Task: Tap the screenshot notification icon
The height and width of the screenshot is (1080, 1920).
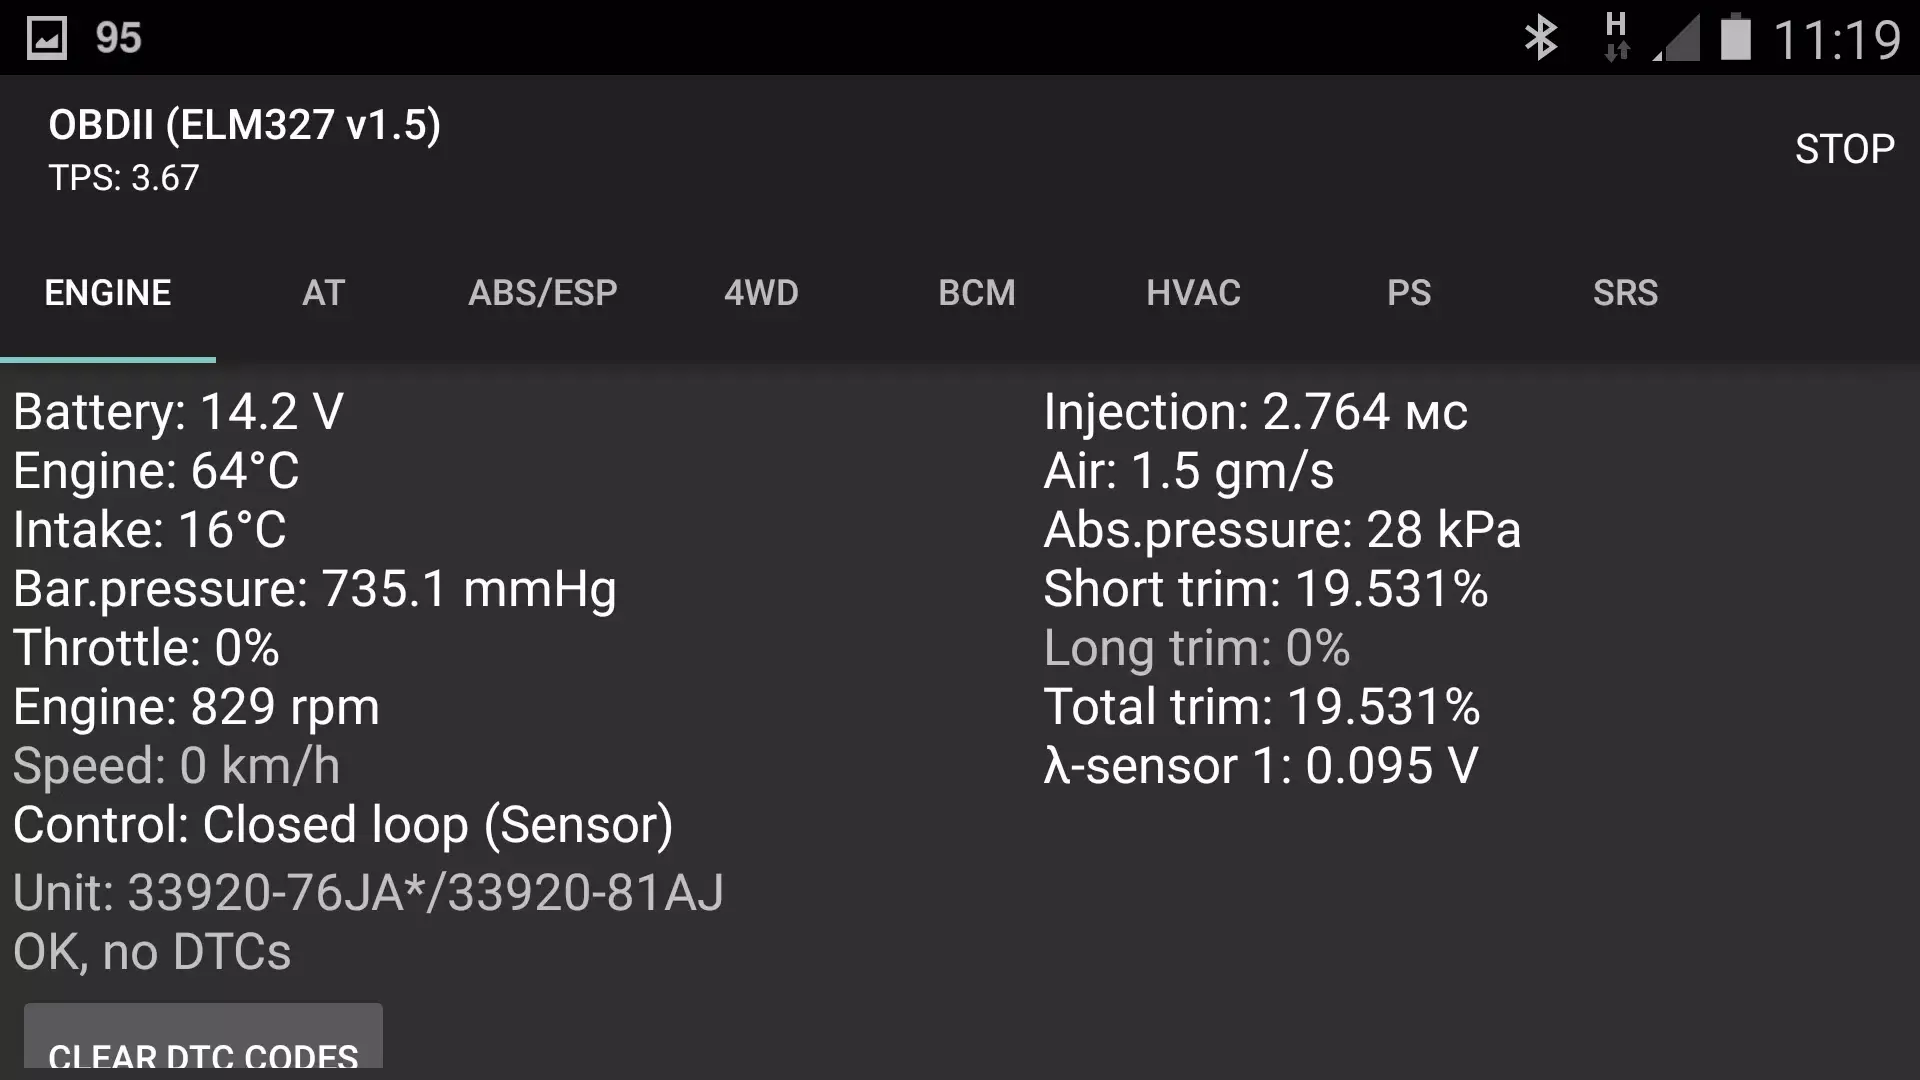Action: 46,36
